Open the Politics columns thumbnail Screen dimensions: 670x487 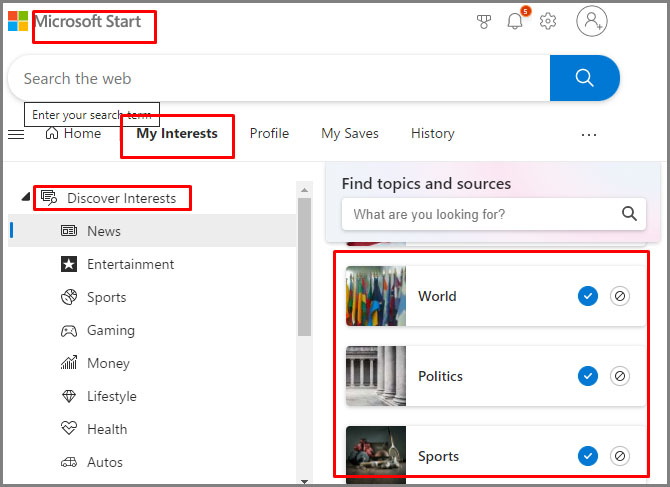[x=376, y=376]
